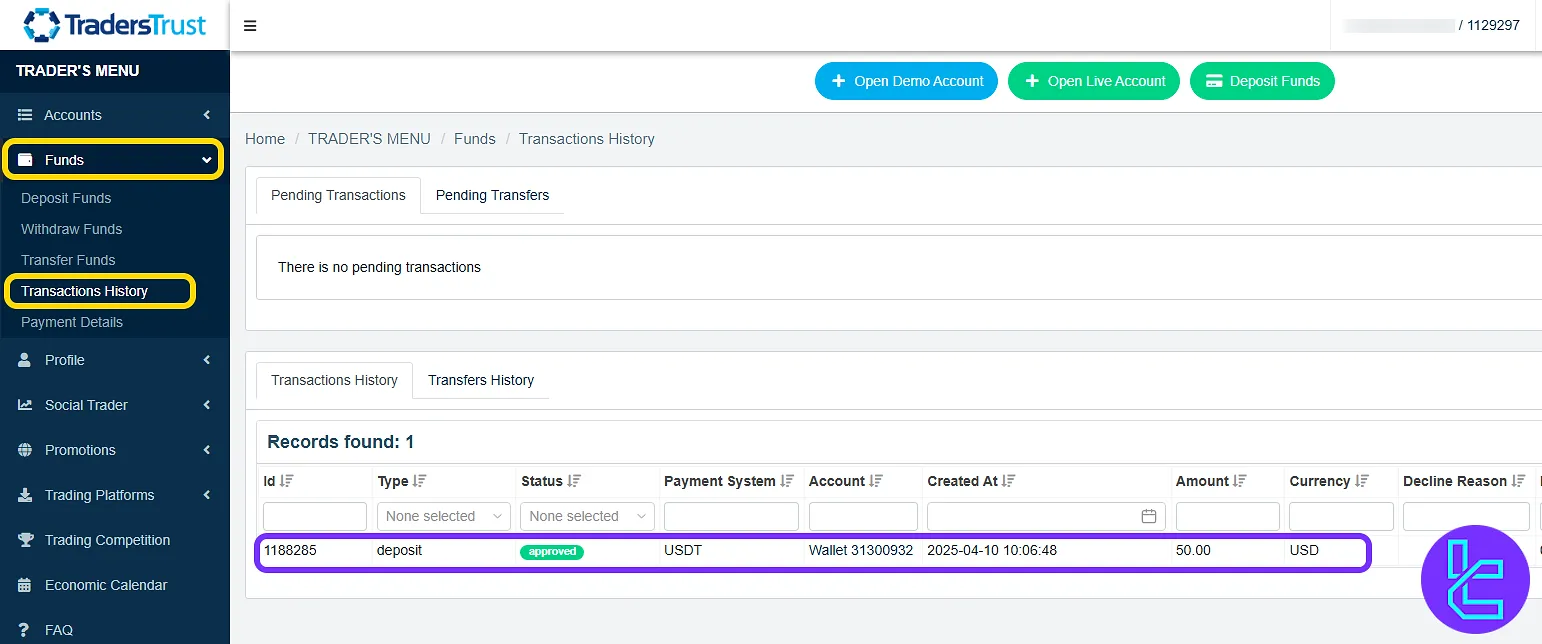Expand the Trading Platforms menu chevron
Viewport: 1542px width, 644px height.
(x=207, y=495)
